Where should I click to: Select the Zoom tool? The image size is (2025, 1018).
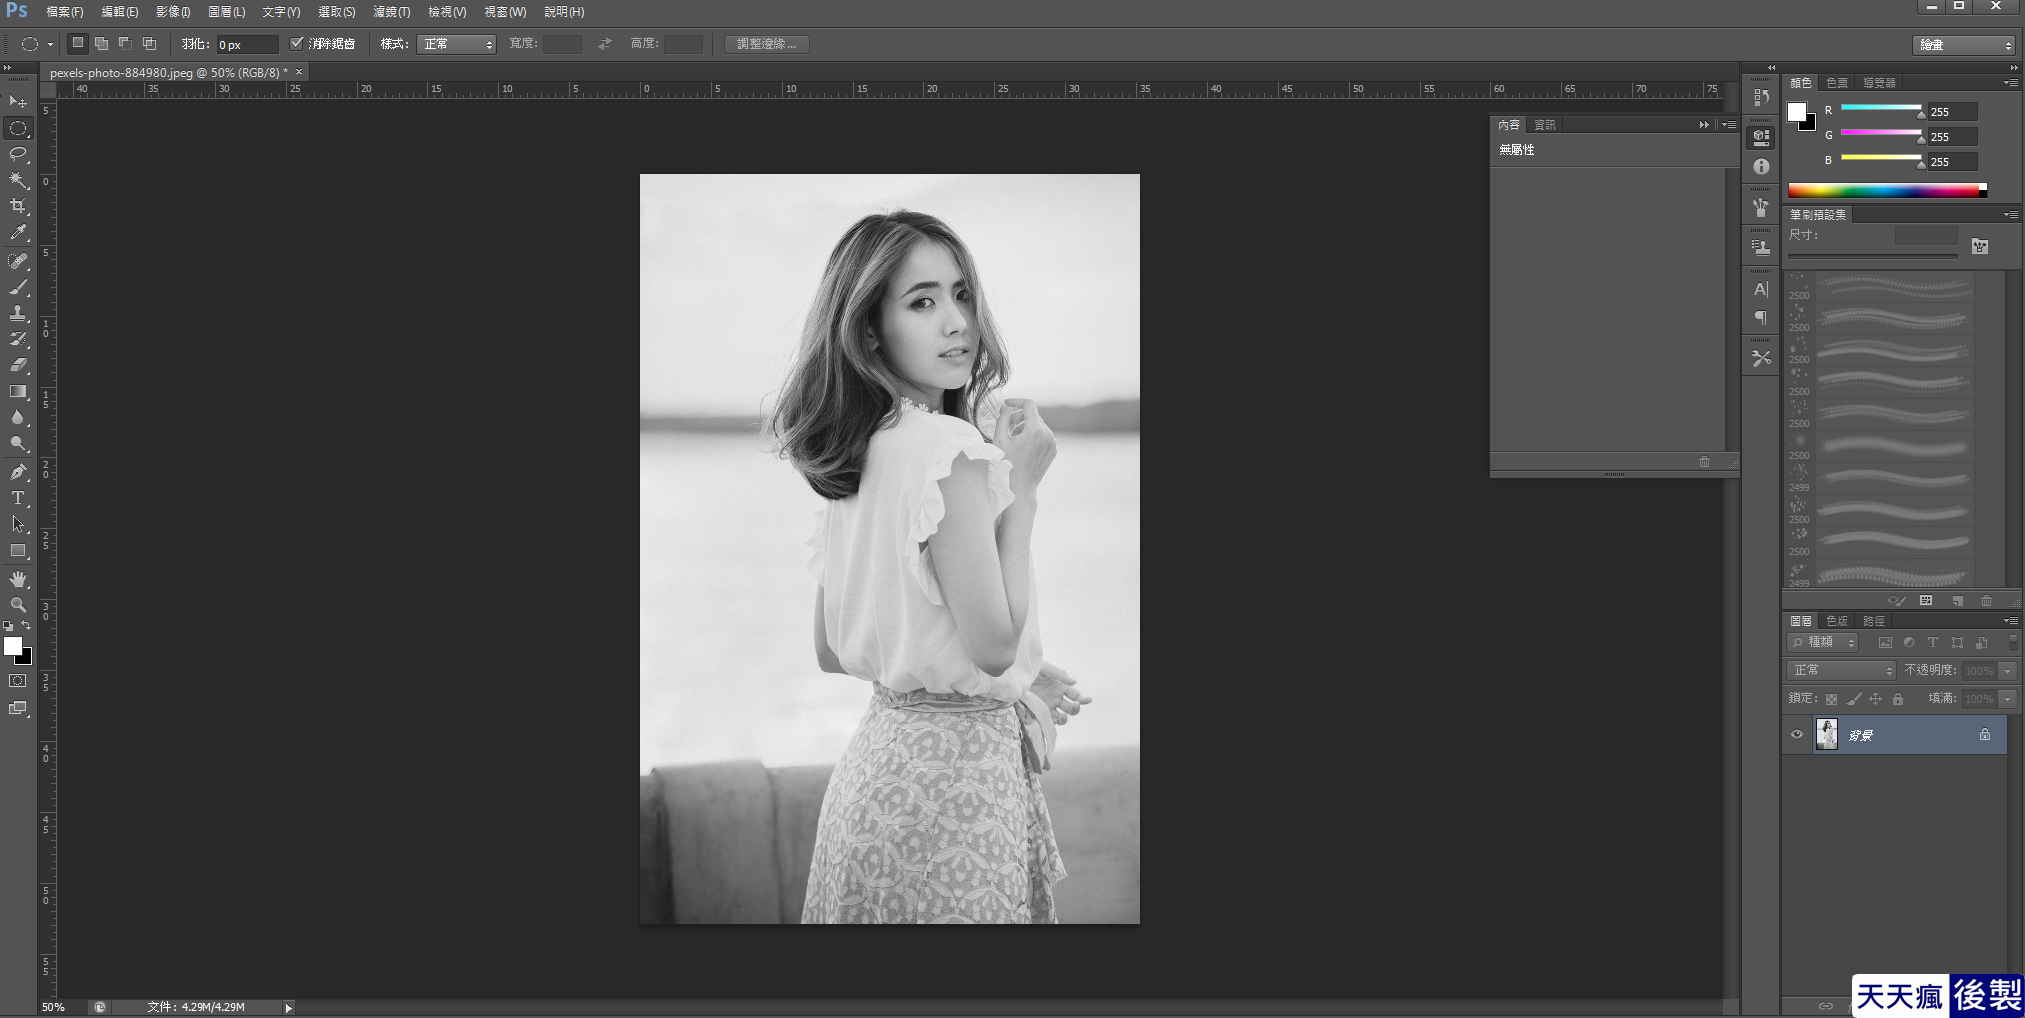[x=18, y=605]
